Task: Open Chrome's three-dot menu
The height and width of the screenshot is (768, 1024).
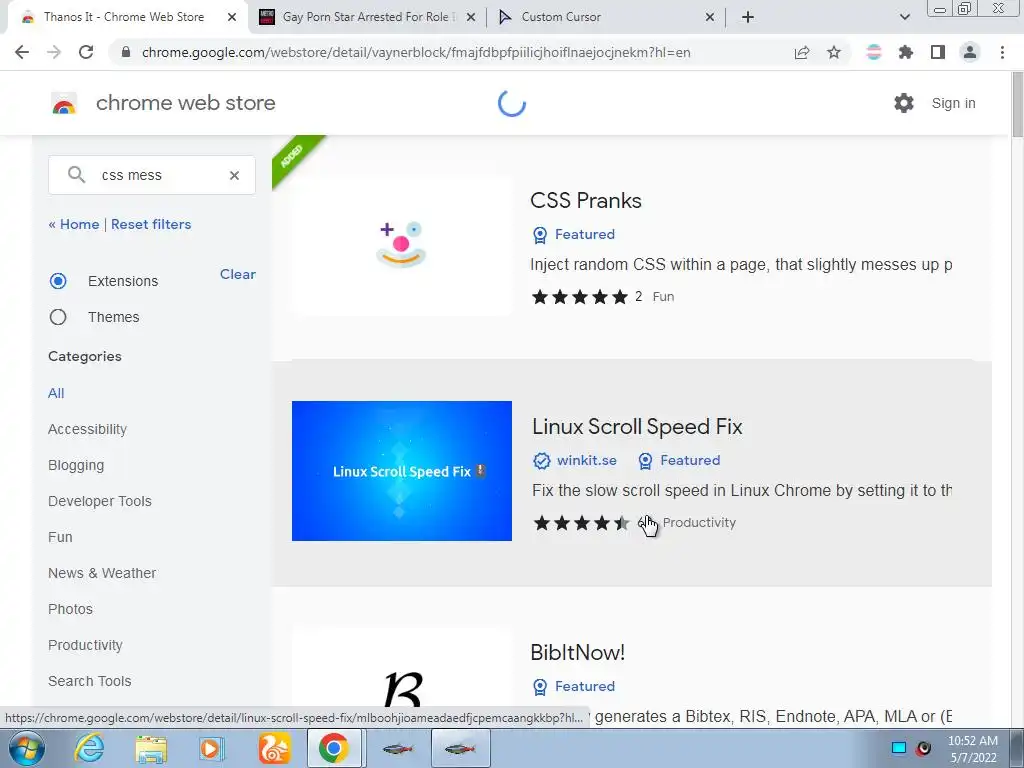Action: [x=1002, y=52]
